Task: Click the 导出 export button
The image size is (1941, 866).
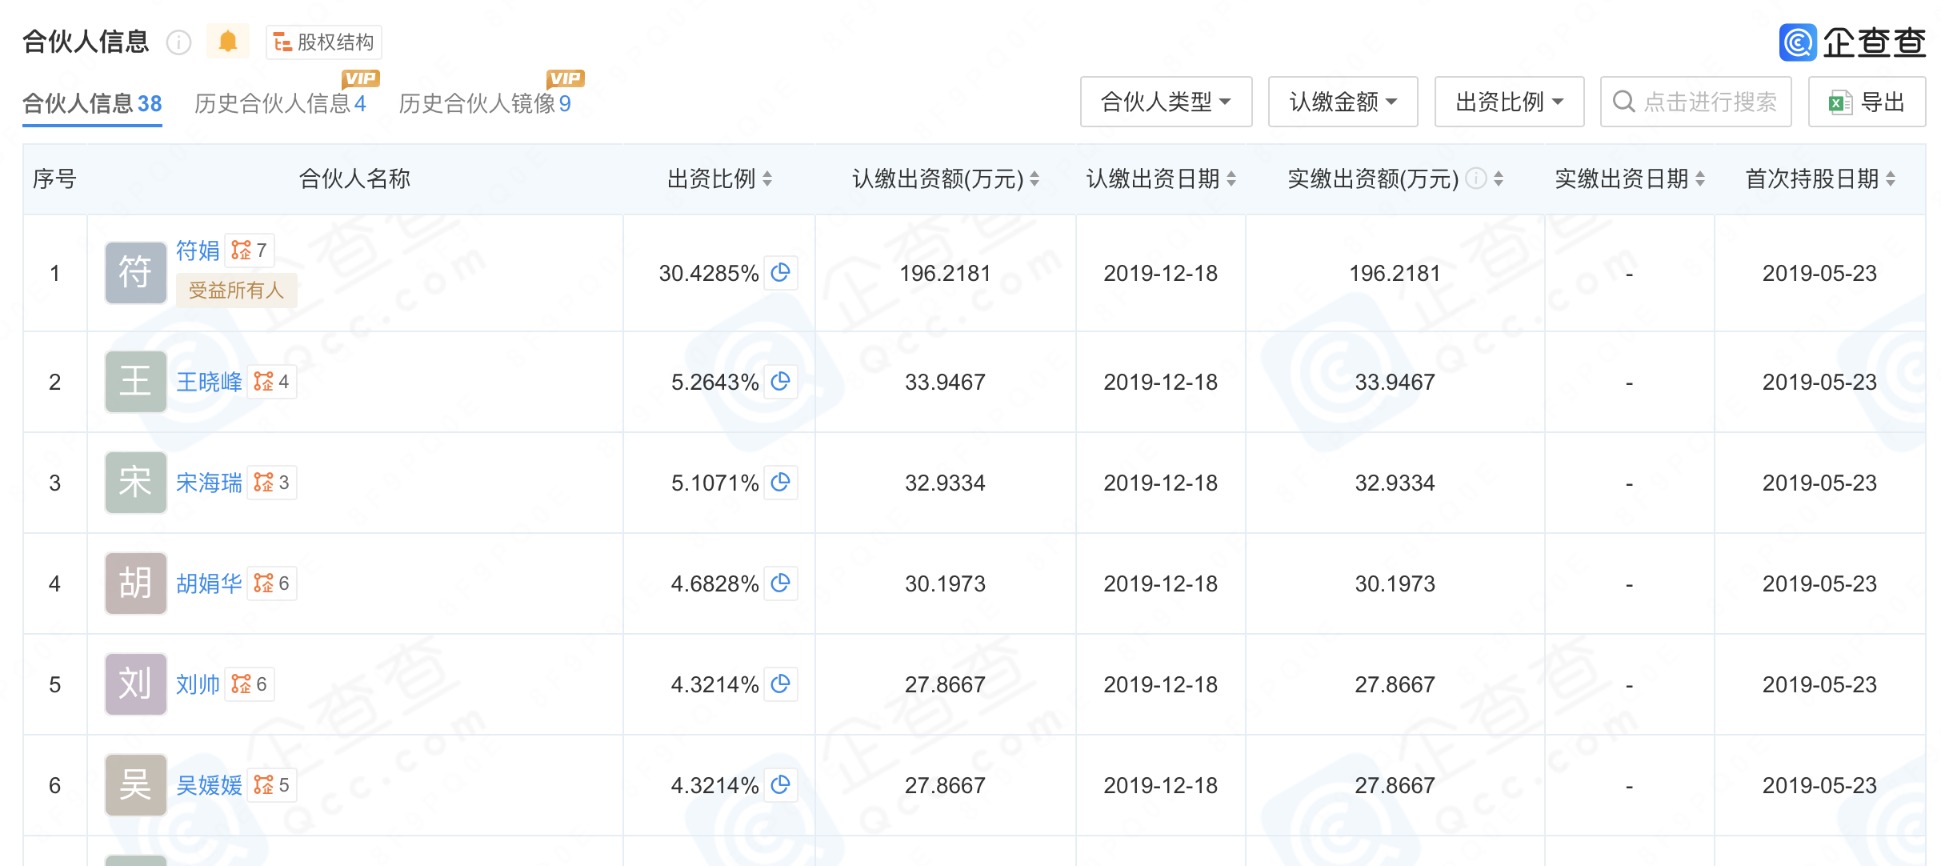Action: [x=1866, y=102]
